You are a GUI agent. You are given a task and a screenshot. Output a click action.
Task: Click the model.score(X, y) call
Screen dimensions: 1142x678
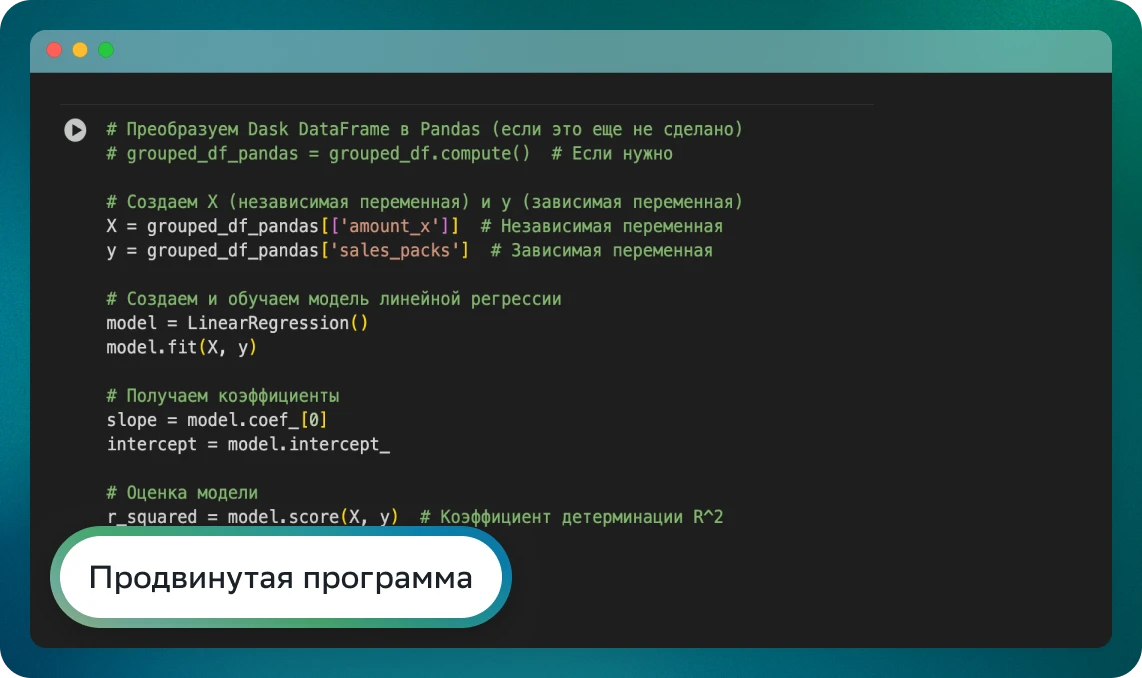point(313,517)
